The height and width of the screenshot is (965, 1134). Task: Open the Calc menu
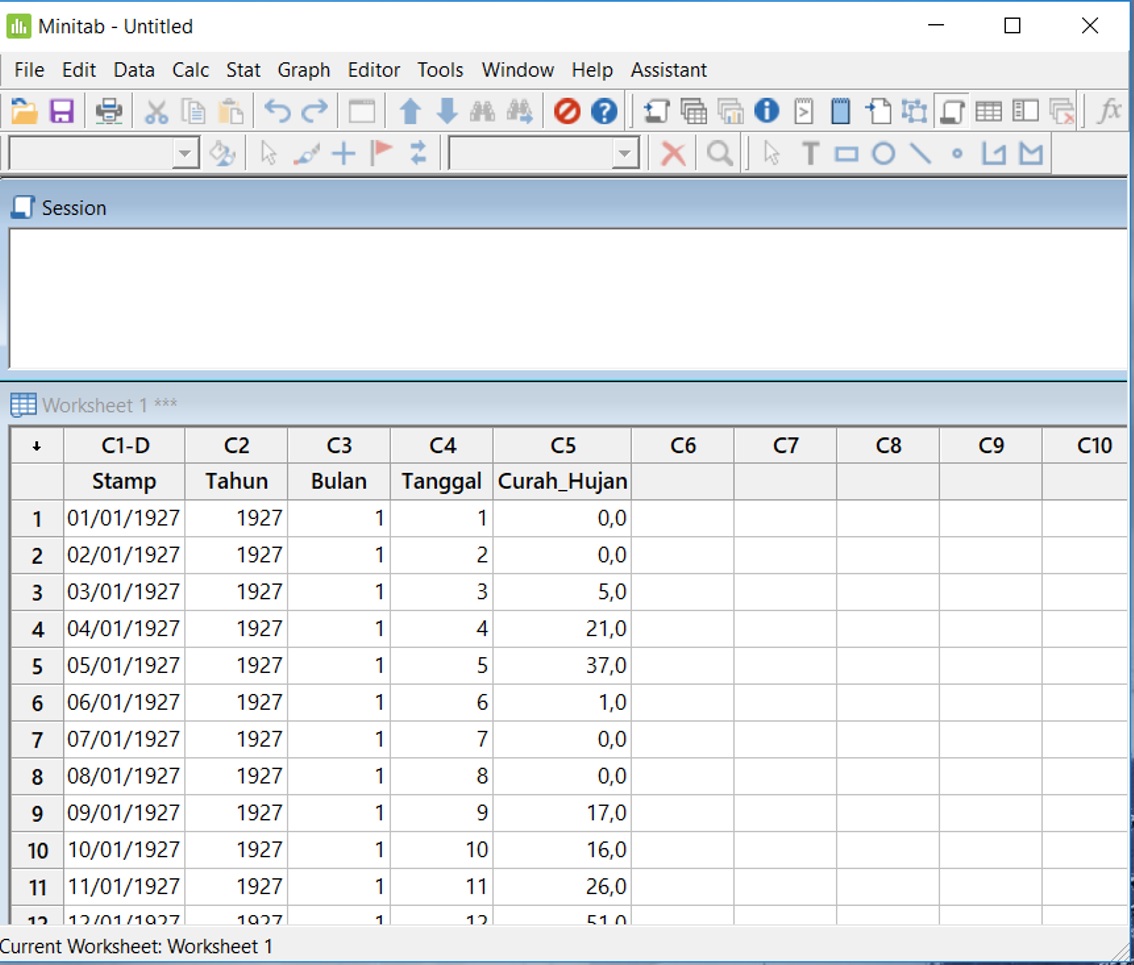[190, 70]
